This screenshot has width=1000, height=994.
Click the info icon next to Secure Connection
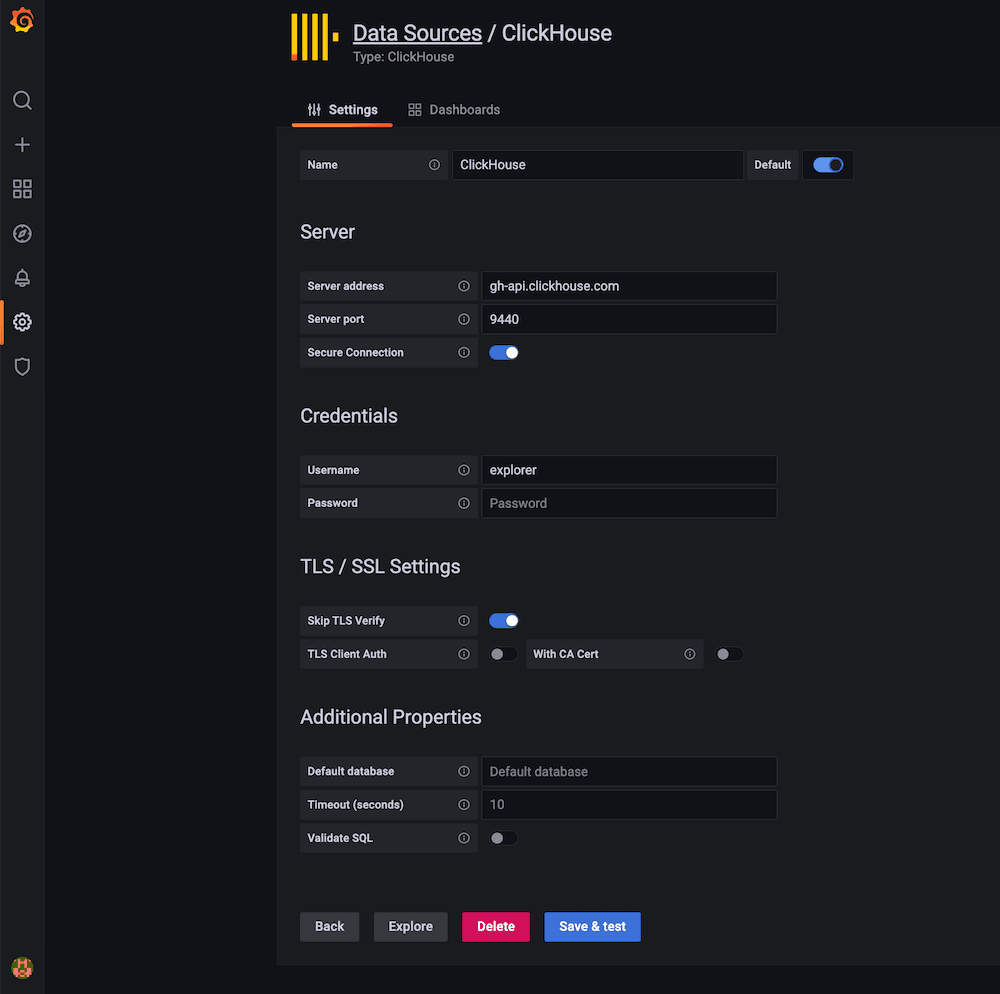(x=464, y=353)
